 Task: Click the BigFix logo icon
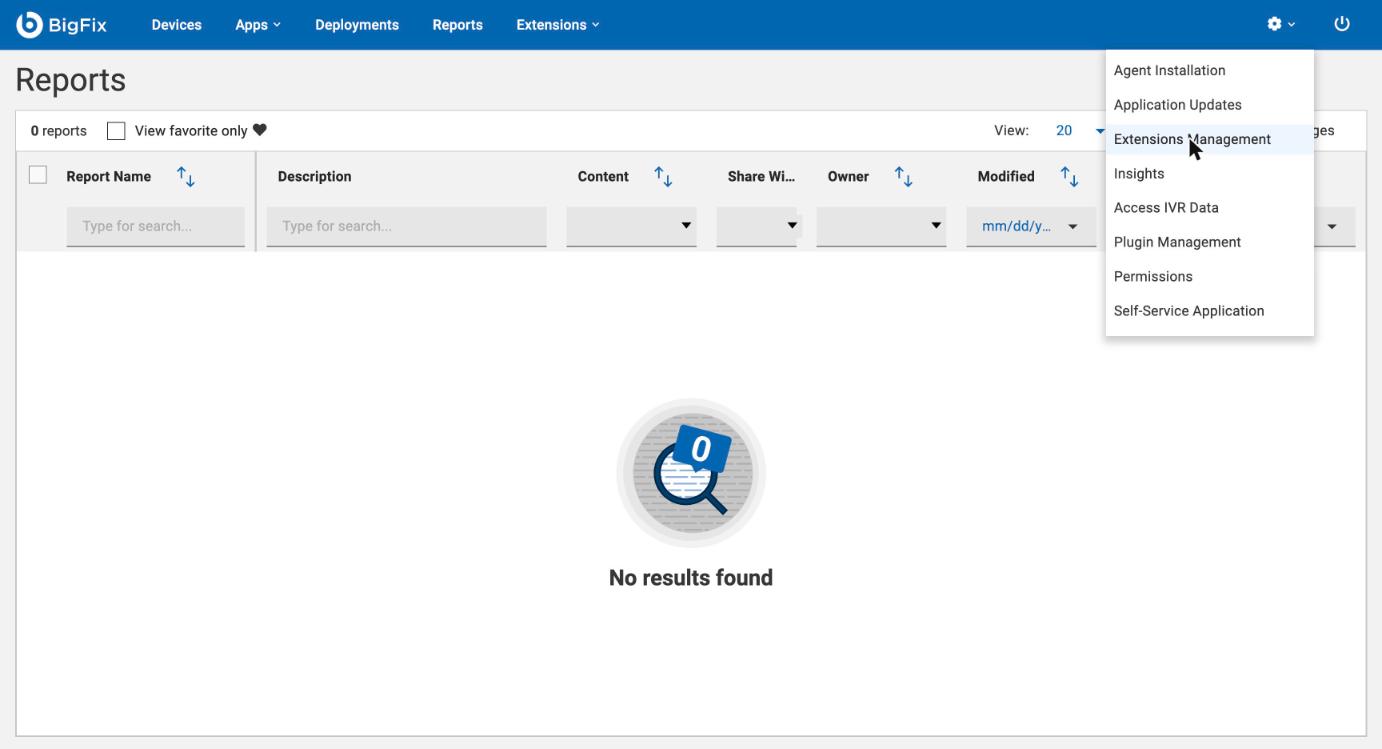click(x=30, y=25)
